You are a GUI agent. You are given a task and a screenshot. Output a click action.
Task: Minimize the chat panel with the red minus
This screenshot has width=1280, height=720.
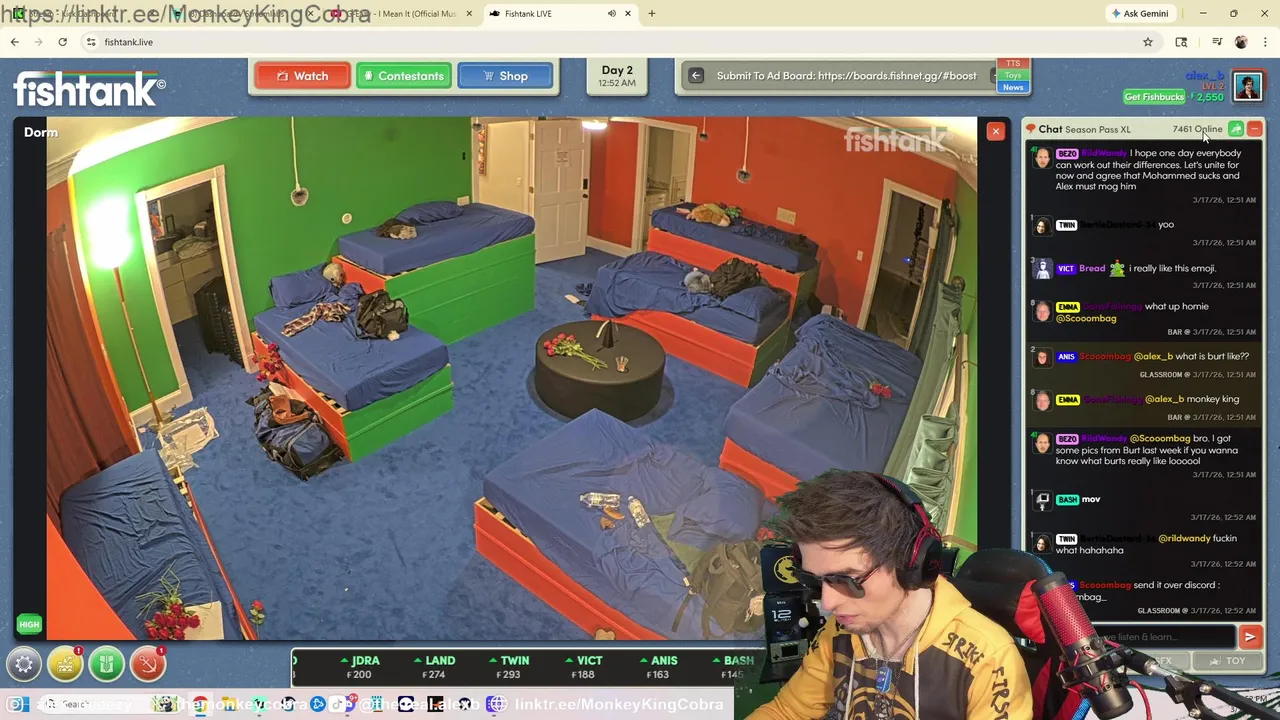tap(1255, 129)
